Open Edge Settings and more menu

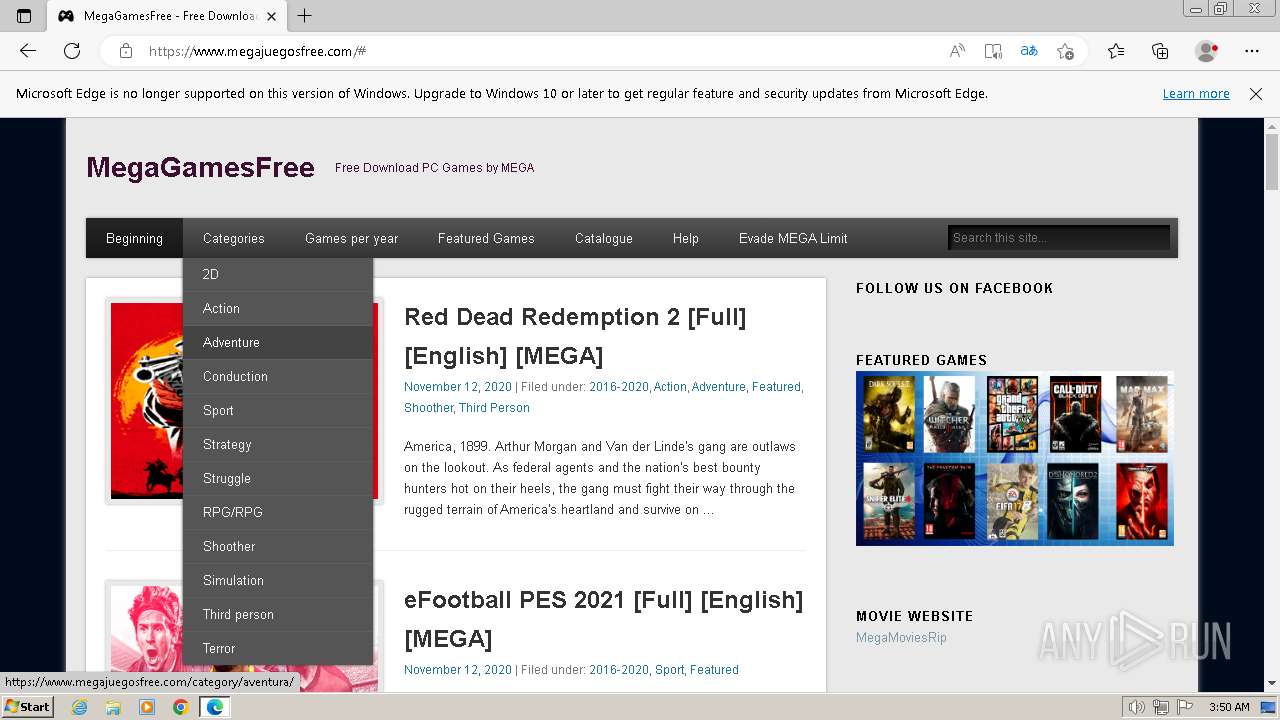(1252, 51)
